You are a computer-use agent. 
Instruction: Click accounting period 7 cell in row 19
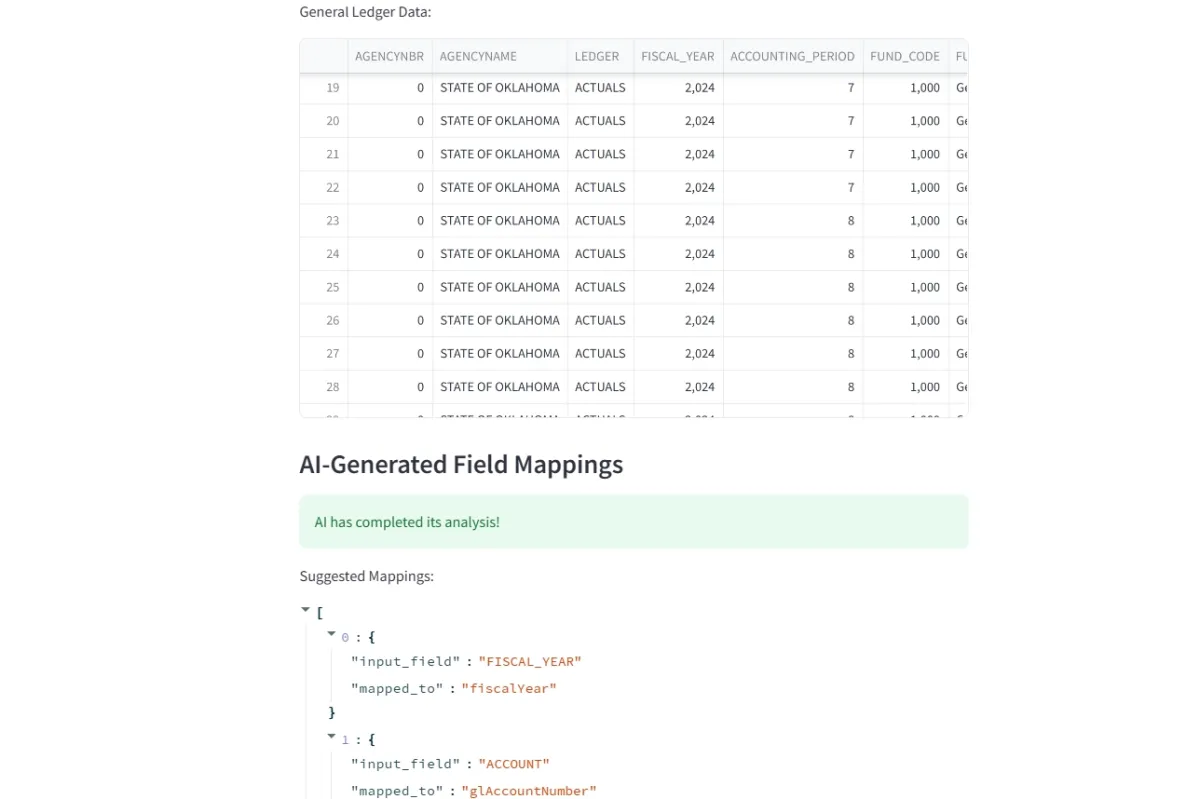793,88
